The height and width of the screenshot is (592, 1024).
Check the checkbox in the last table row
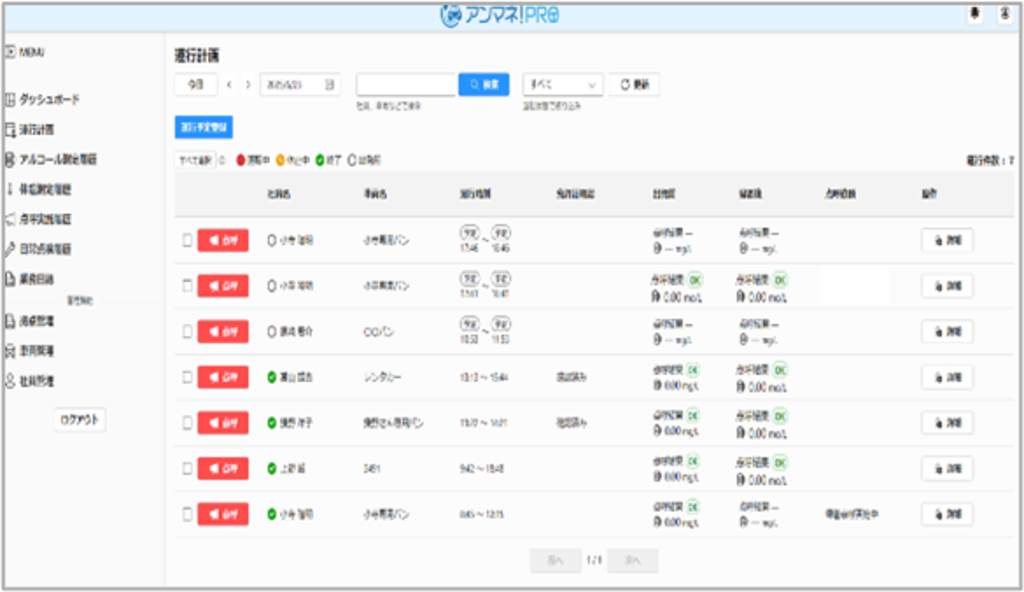click(x=187, y=514)
